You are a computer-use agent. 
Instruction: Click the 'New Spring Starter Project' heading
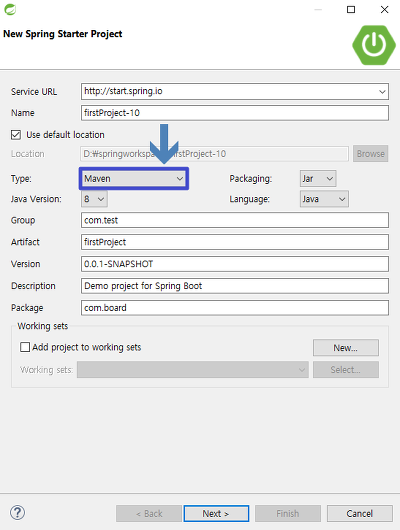63,34
